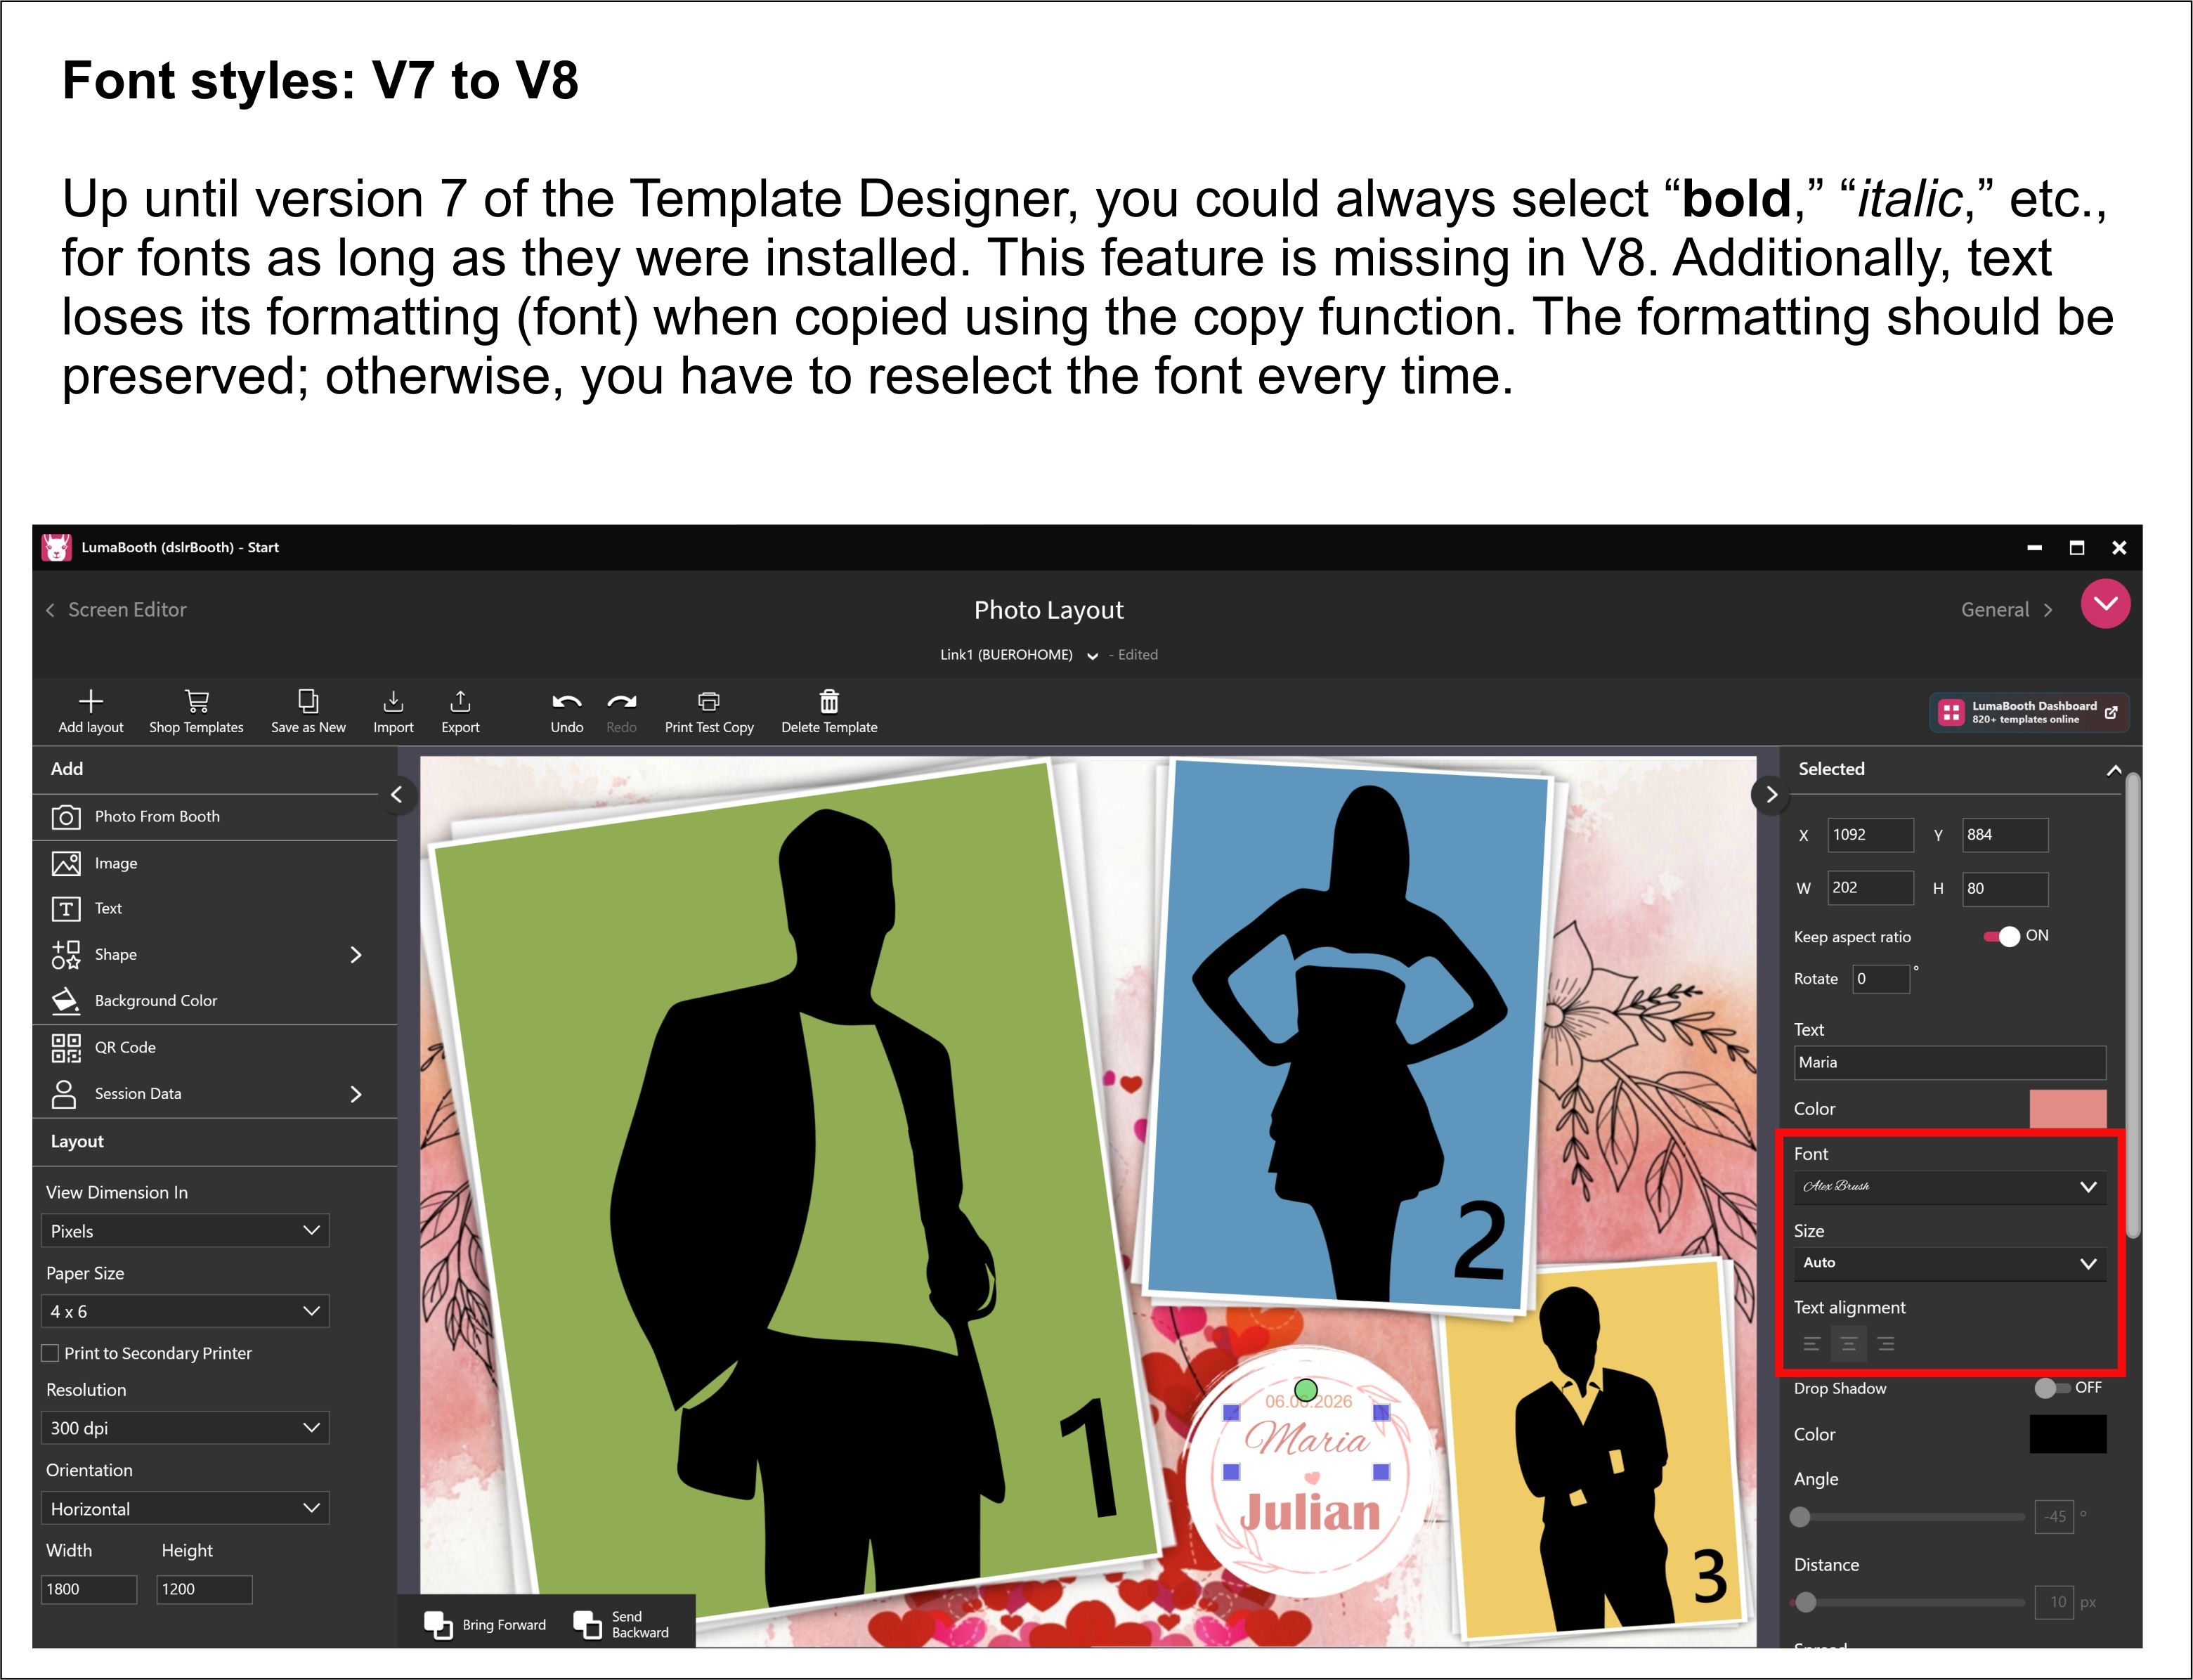This screenshot has width=2193, height=1680.
Task: Center the text alignment
Action: [1848, 1344]
